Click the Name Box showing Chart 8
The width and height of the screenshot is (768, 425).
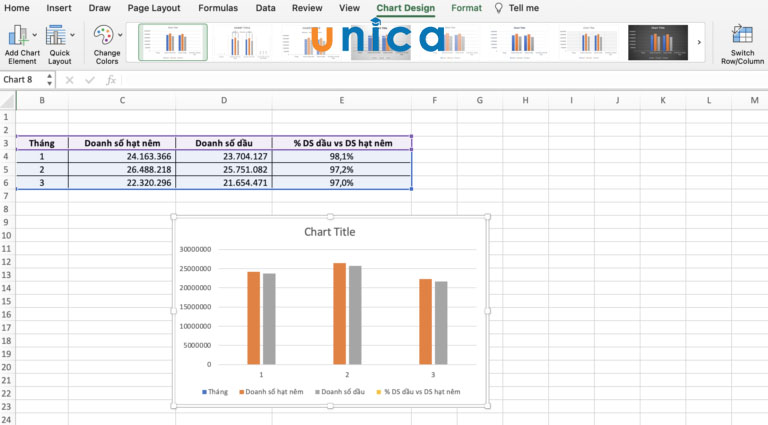click(x=23, y=79)
